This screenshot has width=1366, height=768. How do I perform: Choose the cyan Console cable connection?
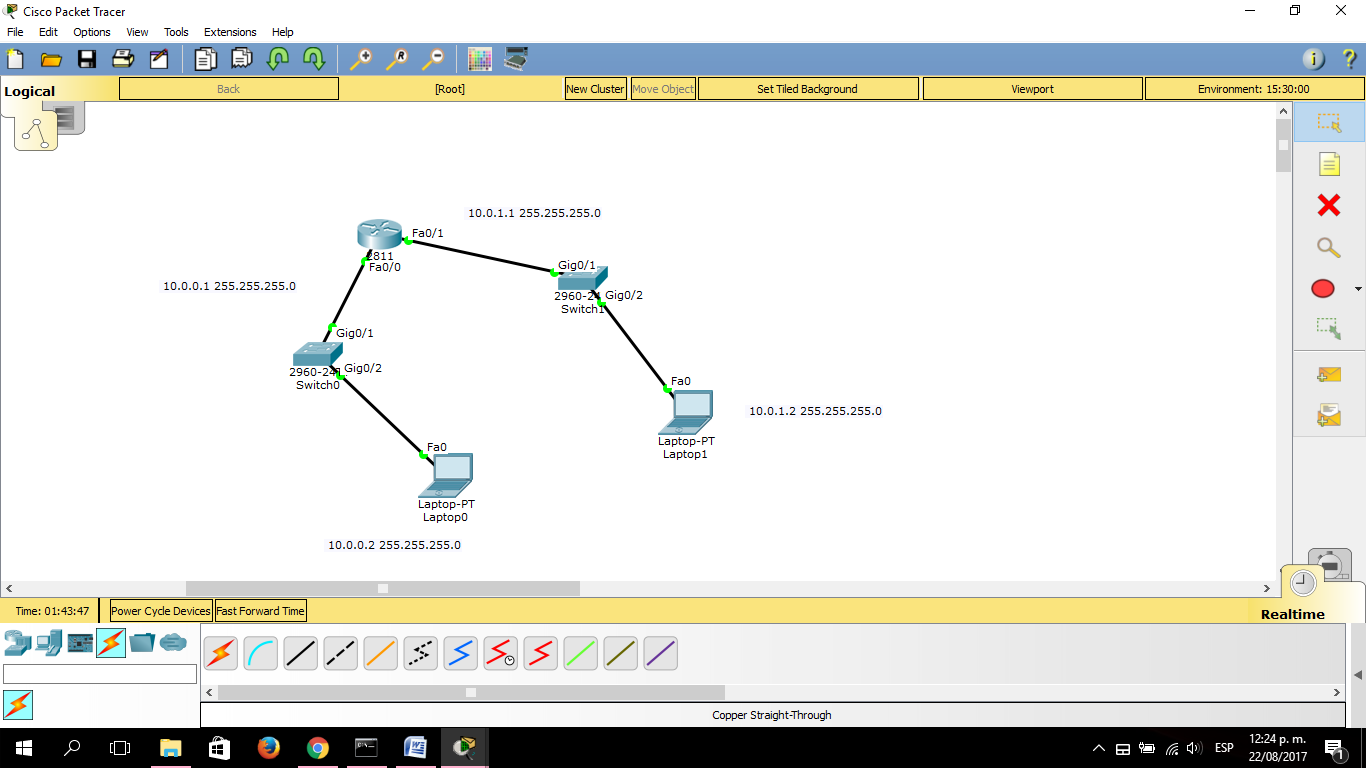coord(260,653)
